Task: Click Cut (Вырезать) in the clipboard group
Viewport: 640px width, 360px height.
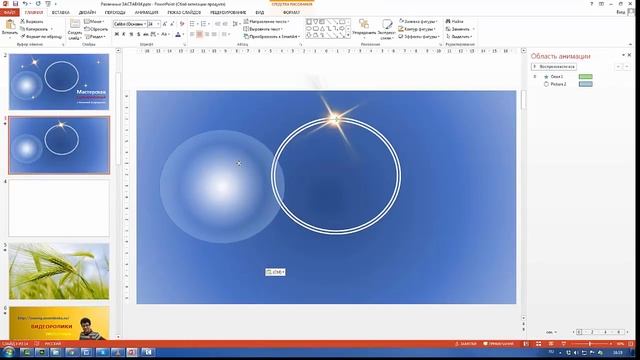Action: (32, 21)
